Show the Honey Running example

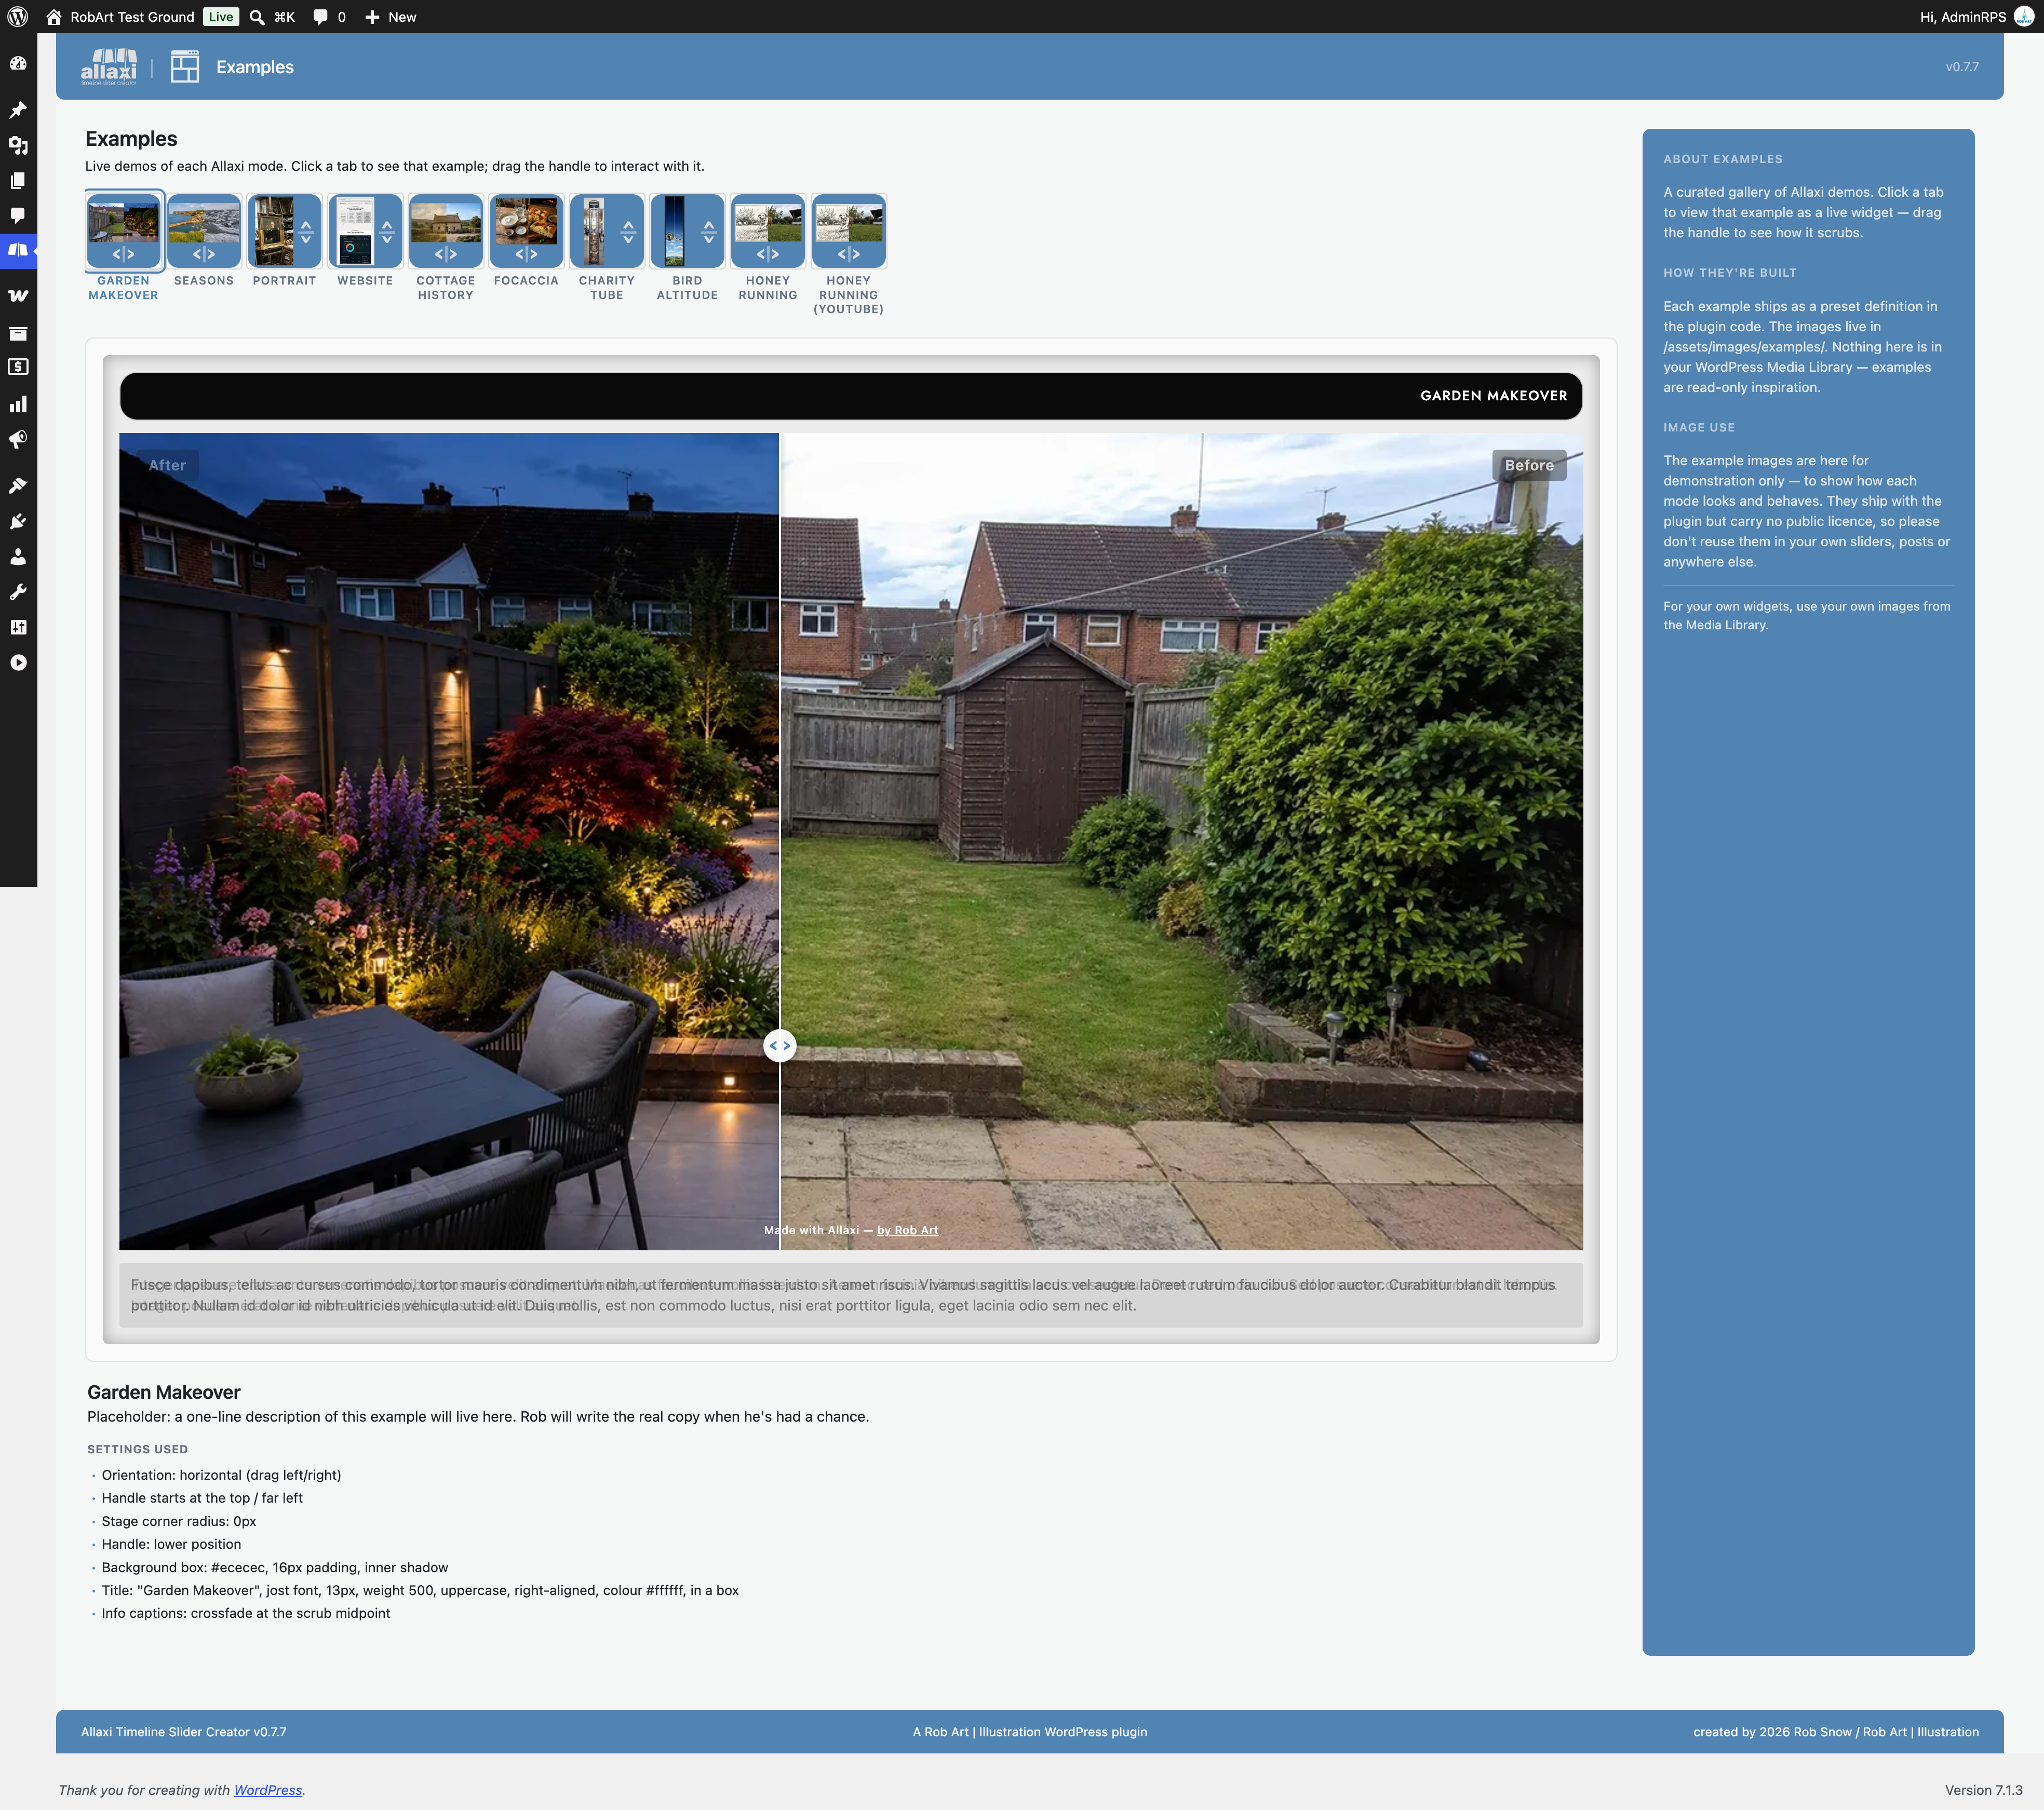tap(768, 247)
